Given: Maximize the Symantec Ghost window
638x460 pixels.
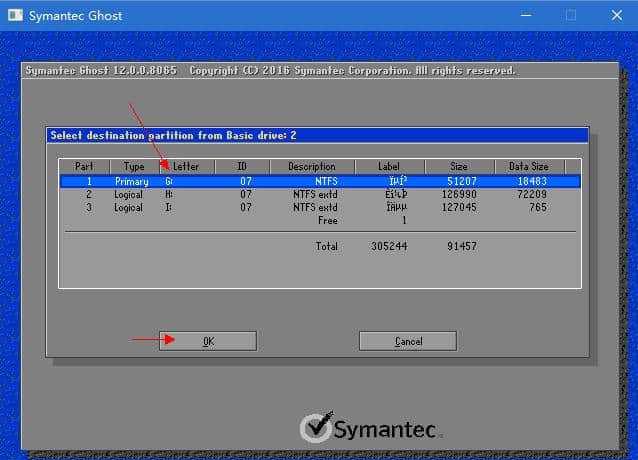Looking at the screenshot, I should click(x=571, y=15).
